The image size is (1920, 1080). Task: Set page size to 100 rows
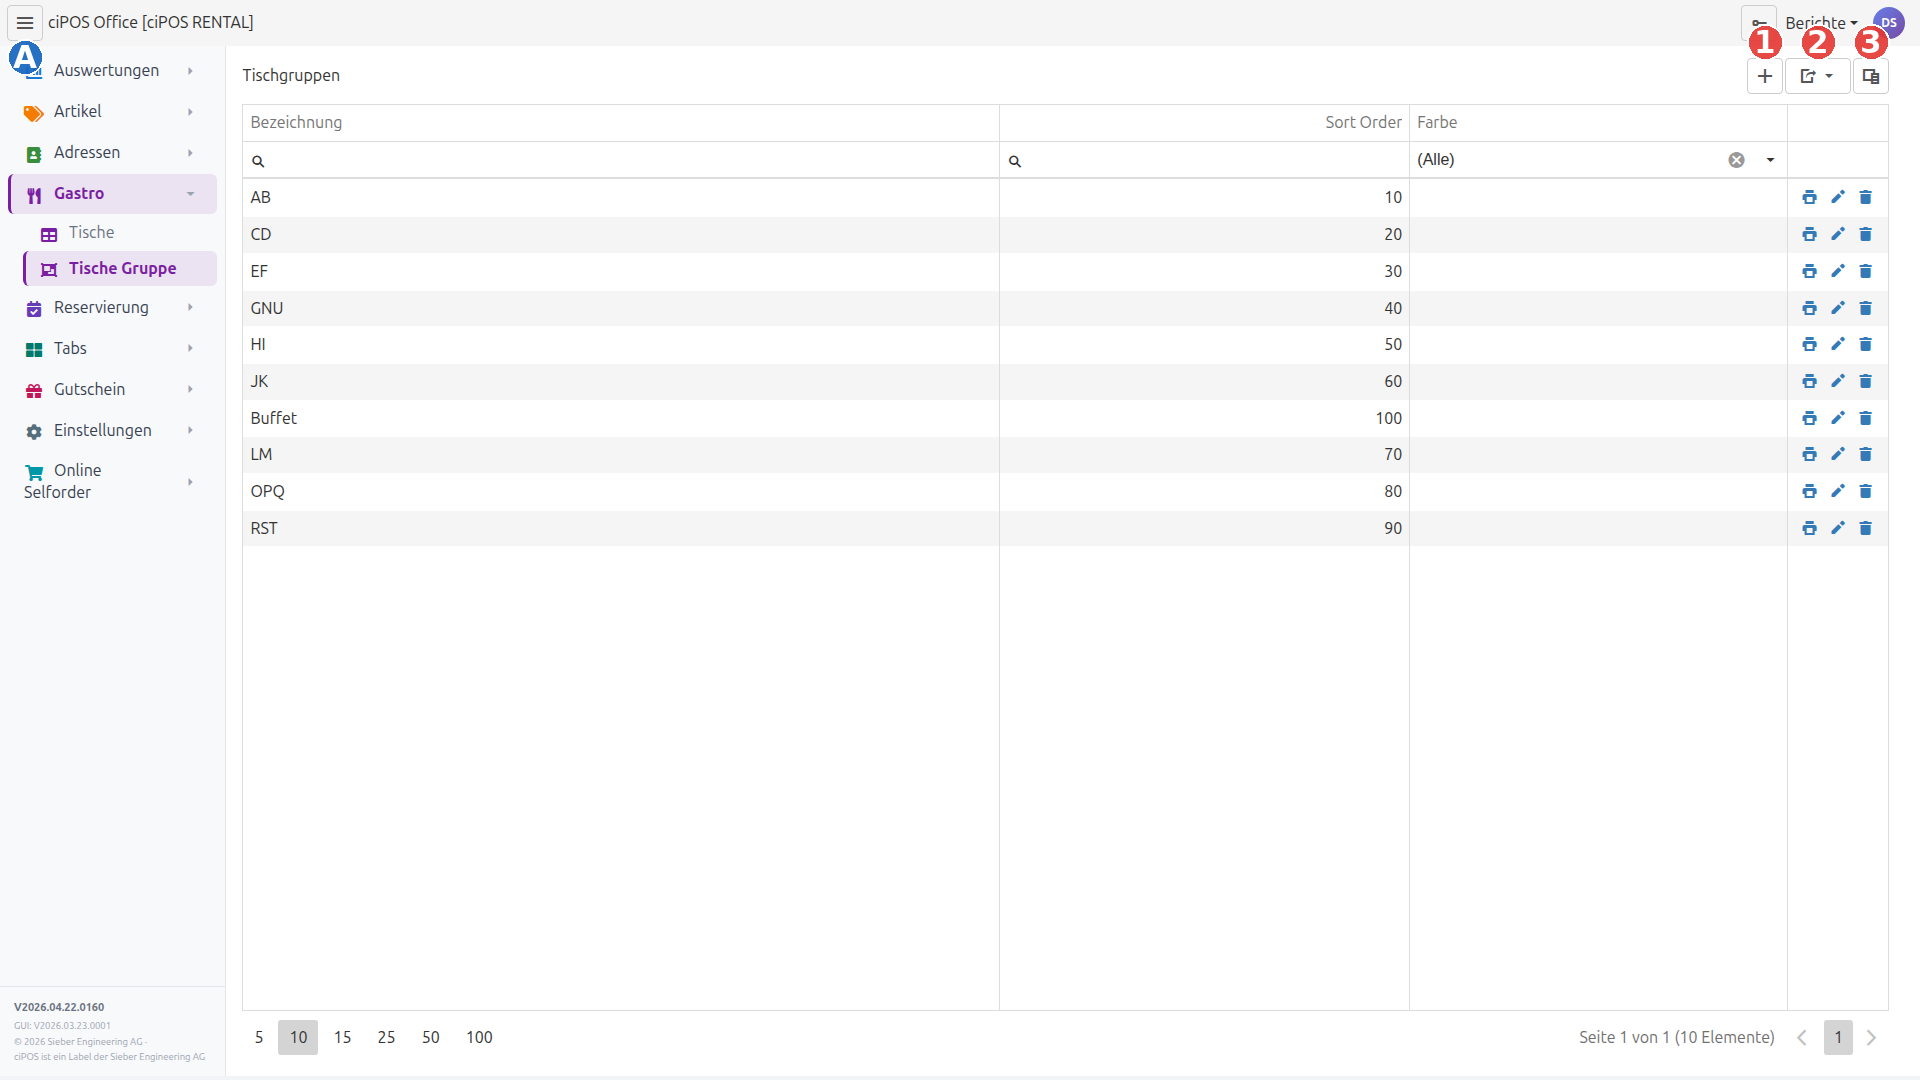(x=479, y=1038)
